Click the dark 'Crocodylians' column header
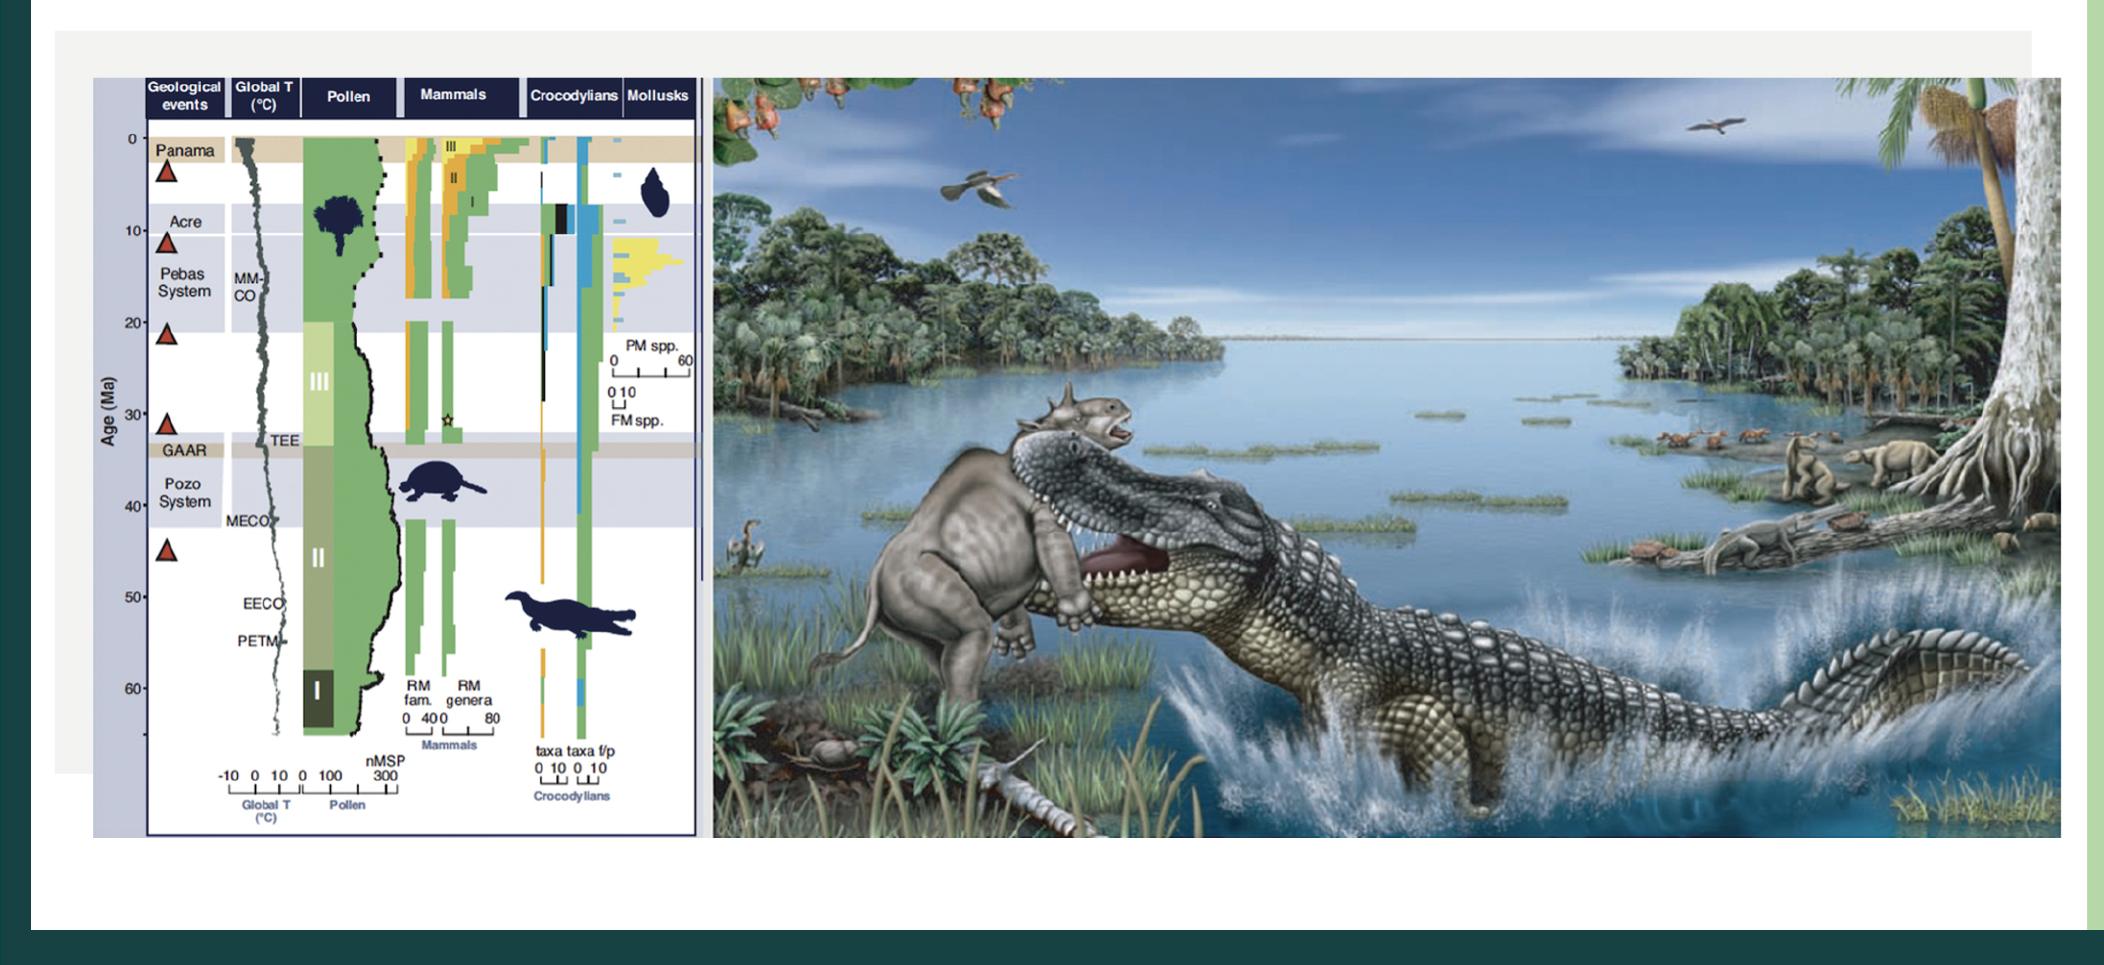Viewport: 2104px width, 965px height. point(574,96)
